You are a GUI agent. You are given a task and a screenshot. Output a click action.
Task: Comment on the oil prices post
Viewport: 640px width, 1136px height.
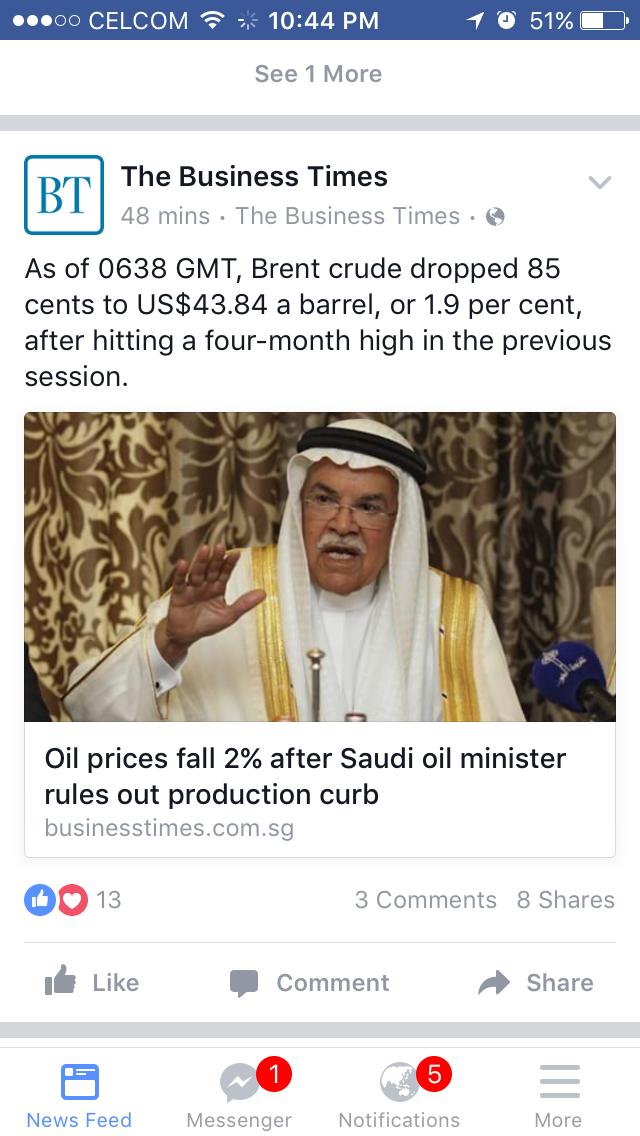tap(310, 983)
